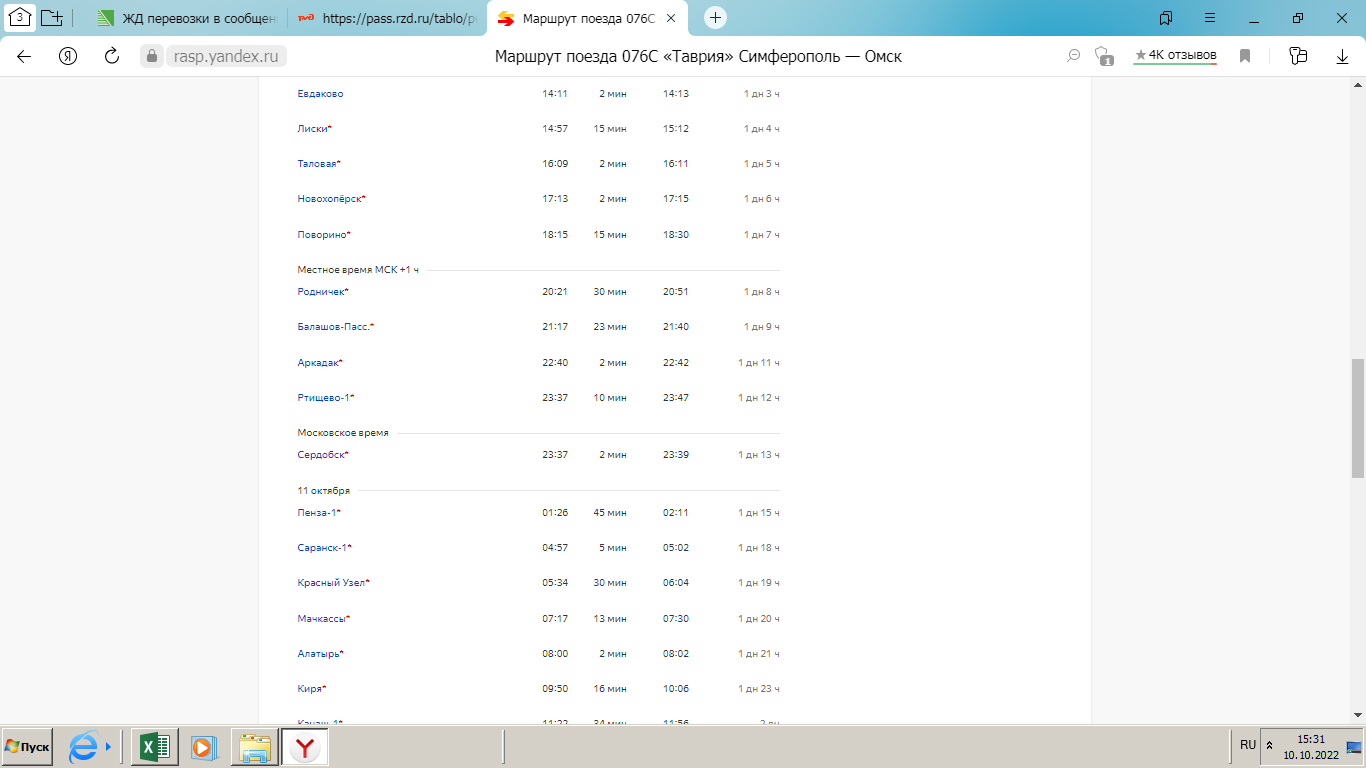Open Excel from the taskbar
Screen dimensions: 1366x768
(155, 746)
